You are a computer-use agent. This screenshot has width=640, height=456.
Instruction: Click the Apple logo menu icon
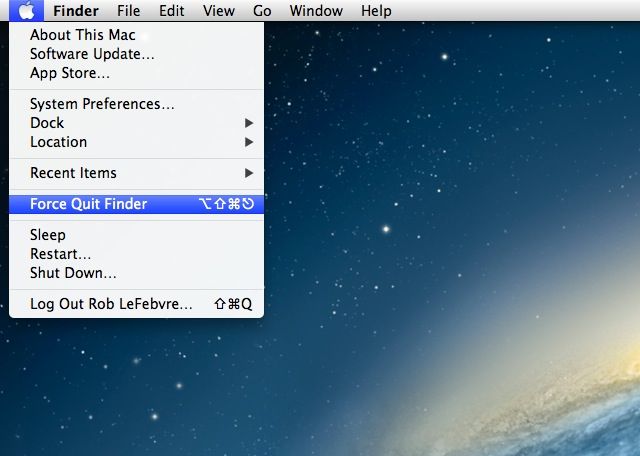pyautogui.click(x=27, y=11)
